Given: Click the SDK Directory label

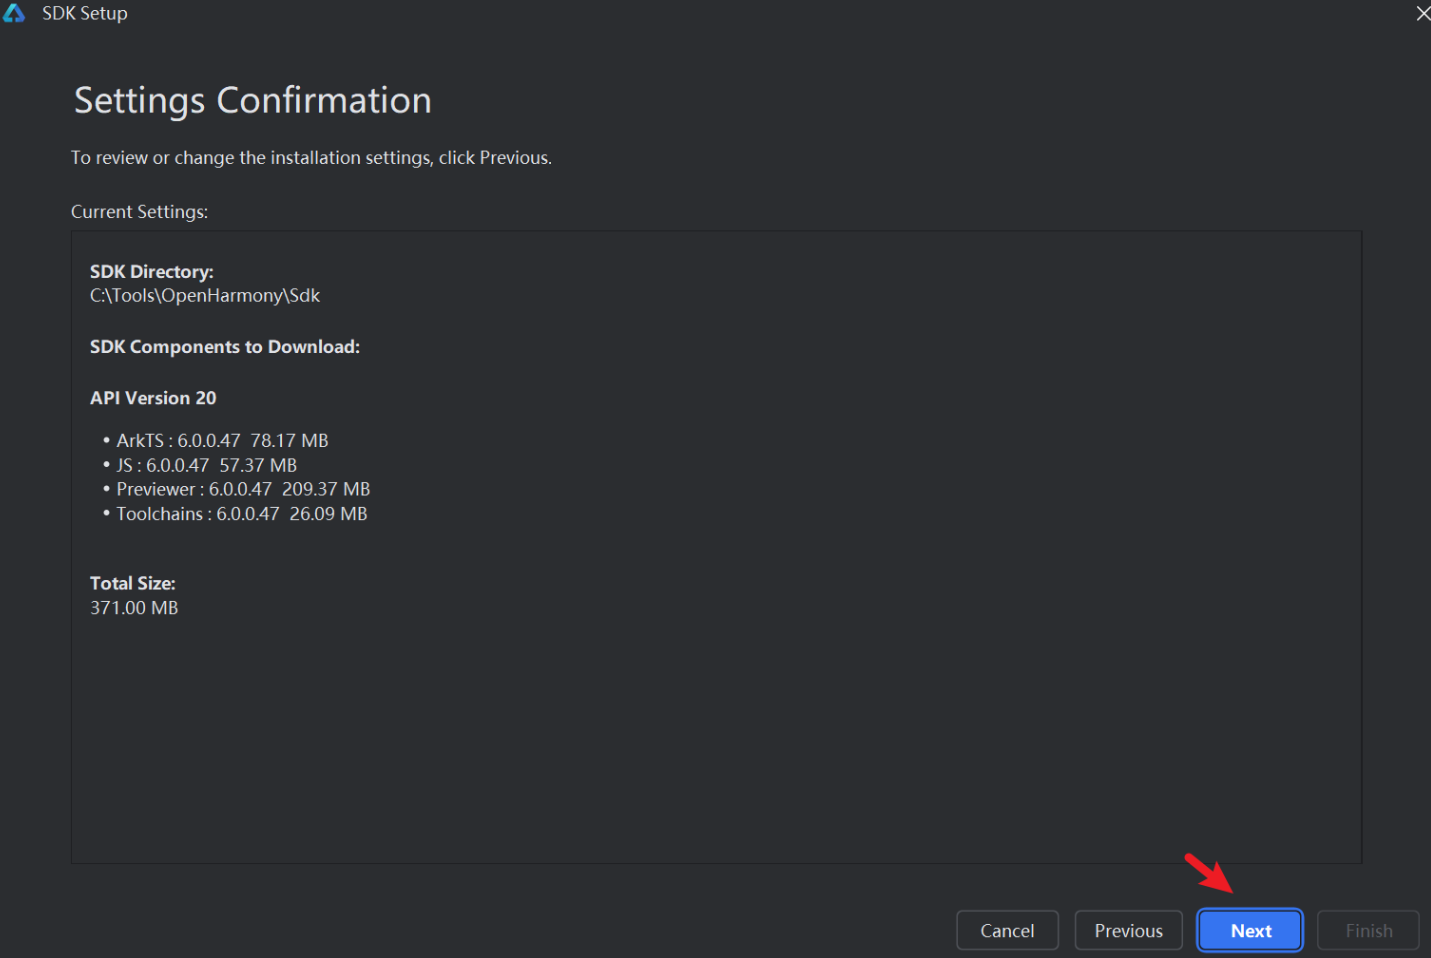Looking at the screenshot, I should click(x=152, y=272).
